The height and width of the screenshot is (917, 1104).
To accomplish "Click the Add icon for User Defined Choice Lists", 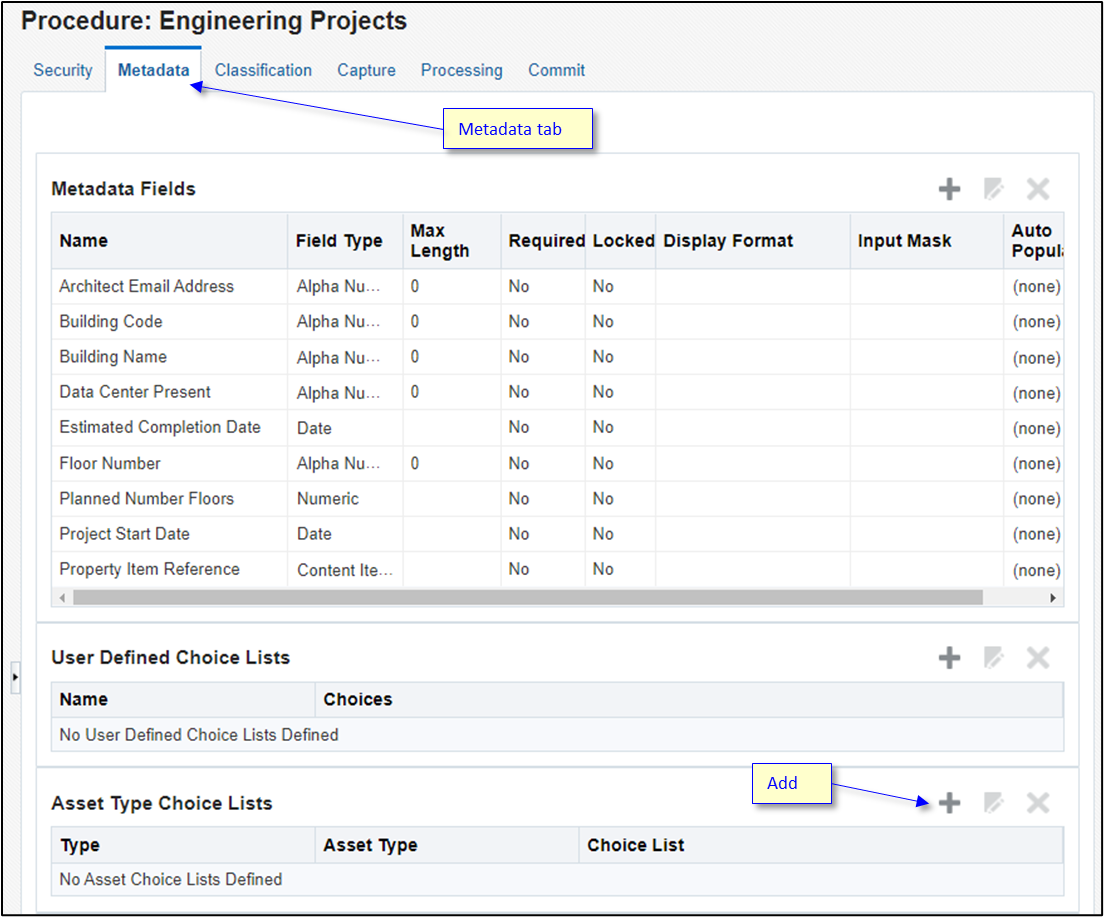I will (948, 657).
